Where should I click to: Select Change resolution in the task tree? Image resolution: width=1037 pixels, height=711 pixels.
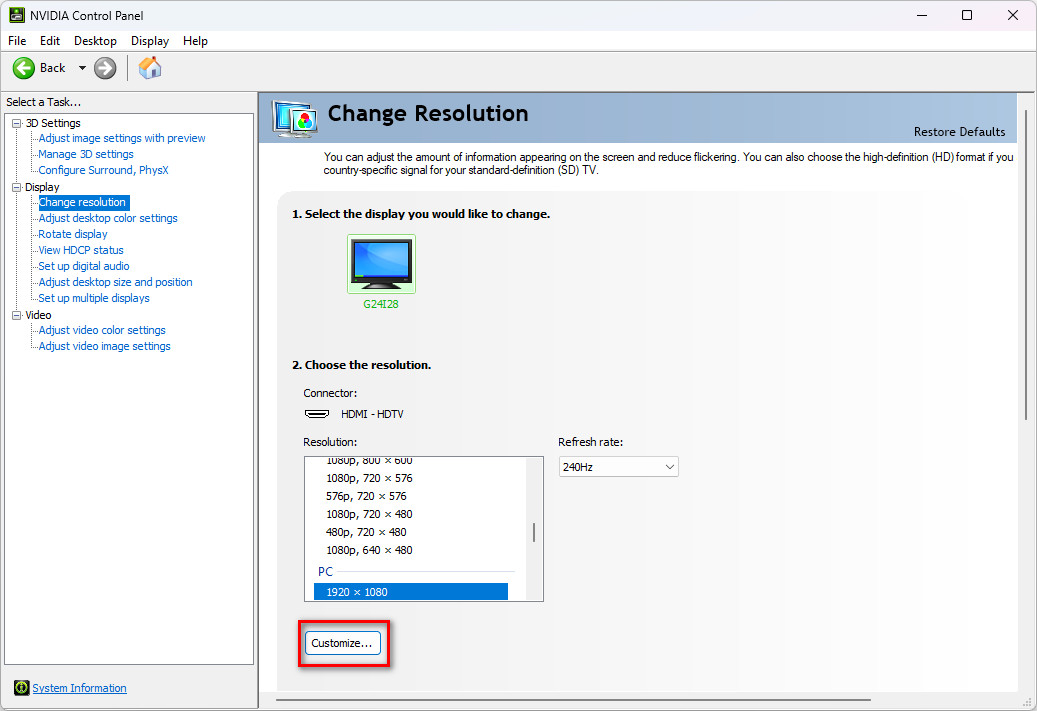coord(83,202)
